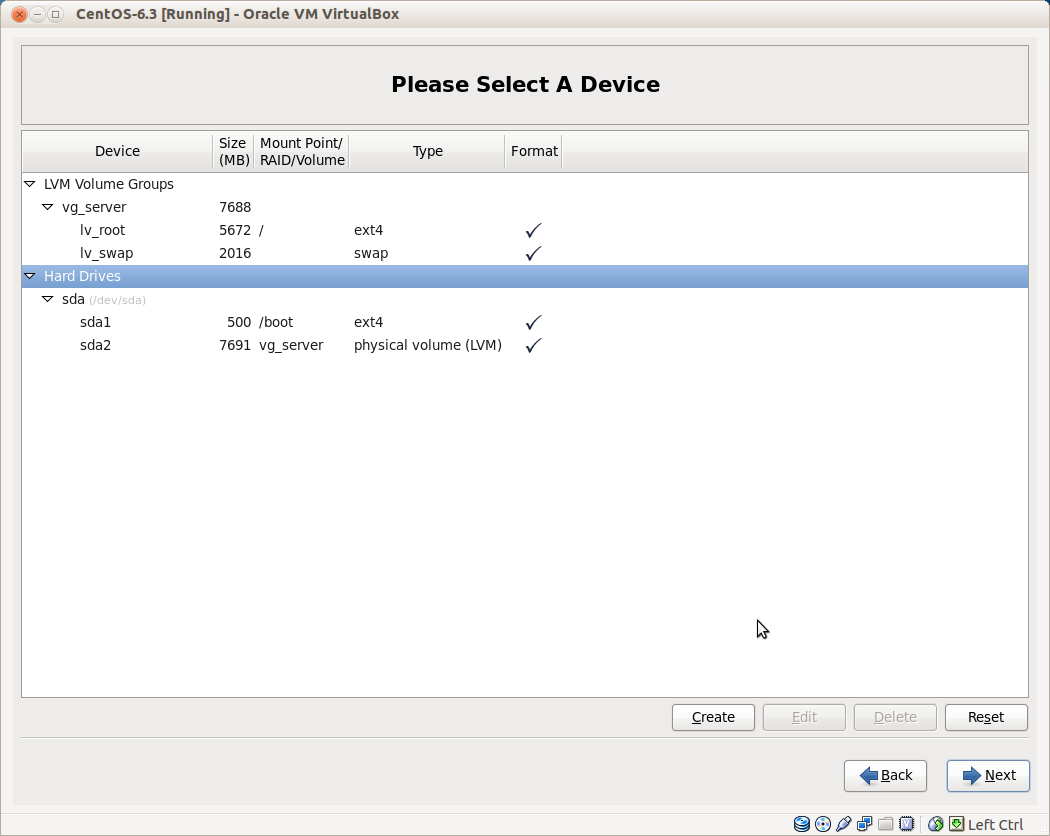The width and height of the screenshot is (1050, 836).
Task: Click the Left Ctrl host key label
Action: [x=995, y=825]
